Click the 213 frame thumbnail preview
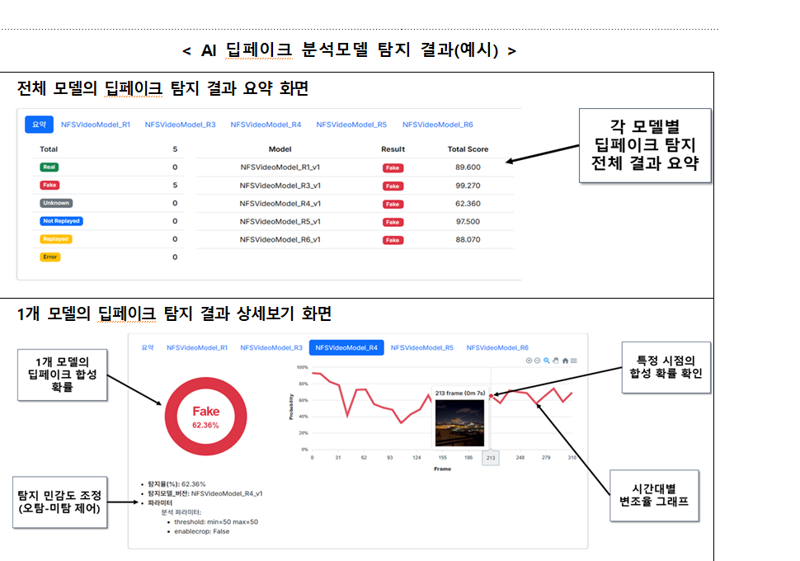 [459, 425]
